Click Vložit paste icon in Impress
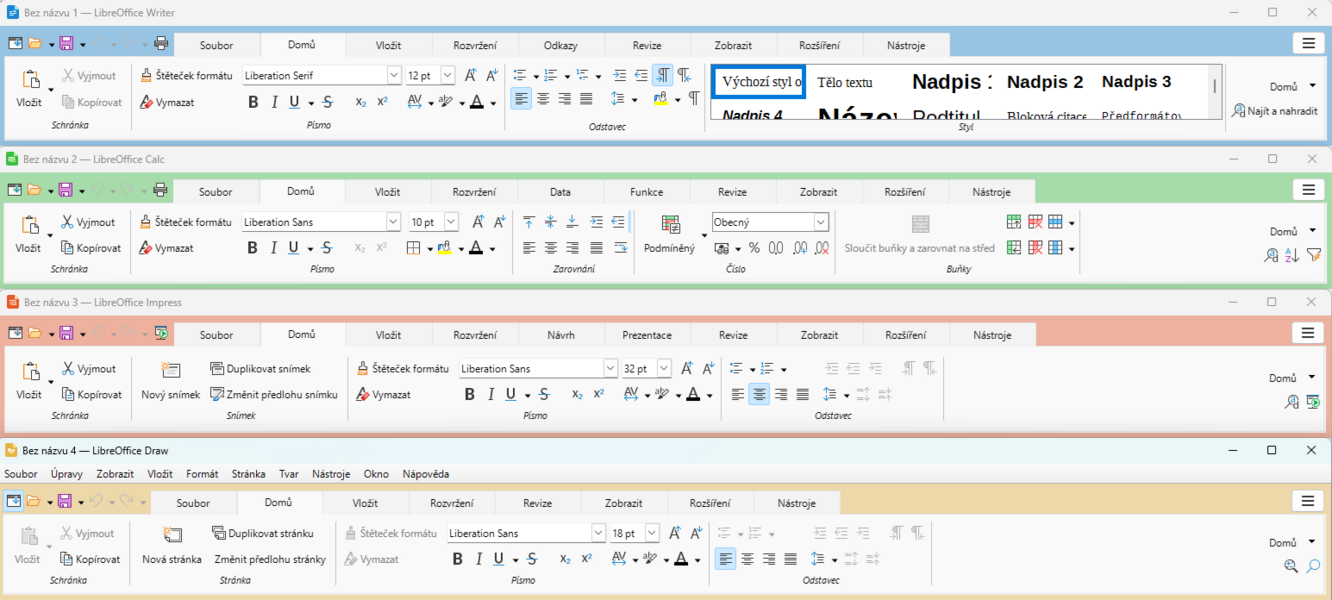Screen dimensions: 1332x600 [29, 372]
